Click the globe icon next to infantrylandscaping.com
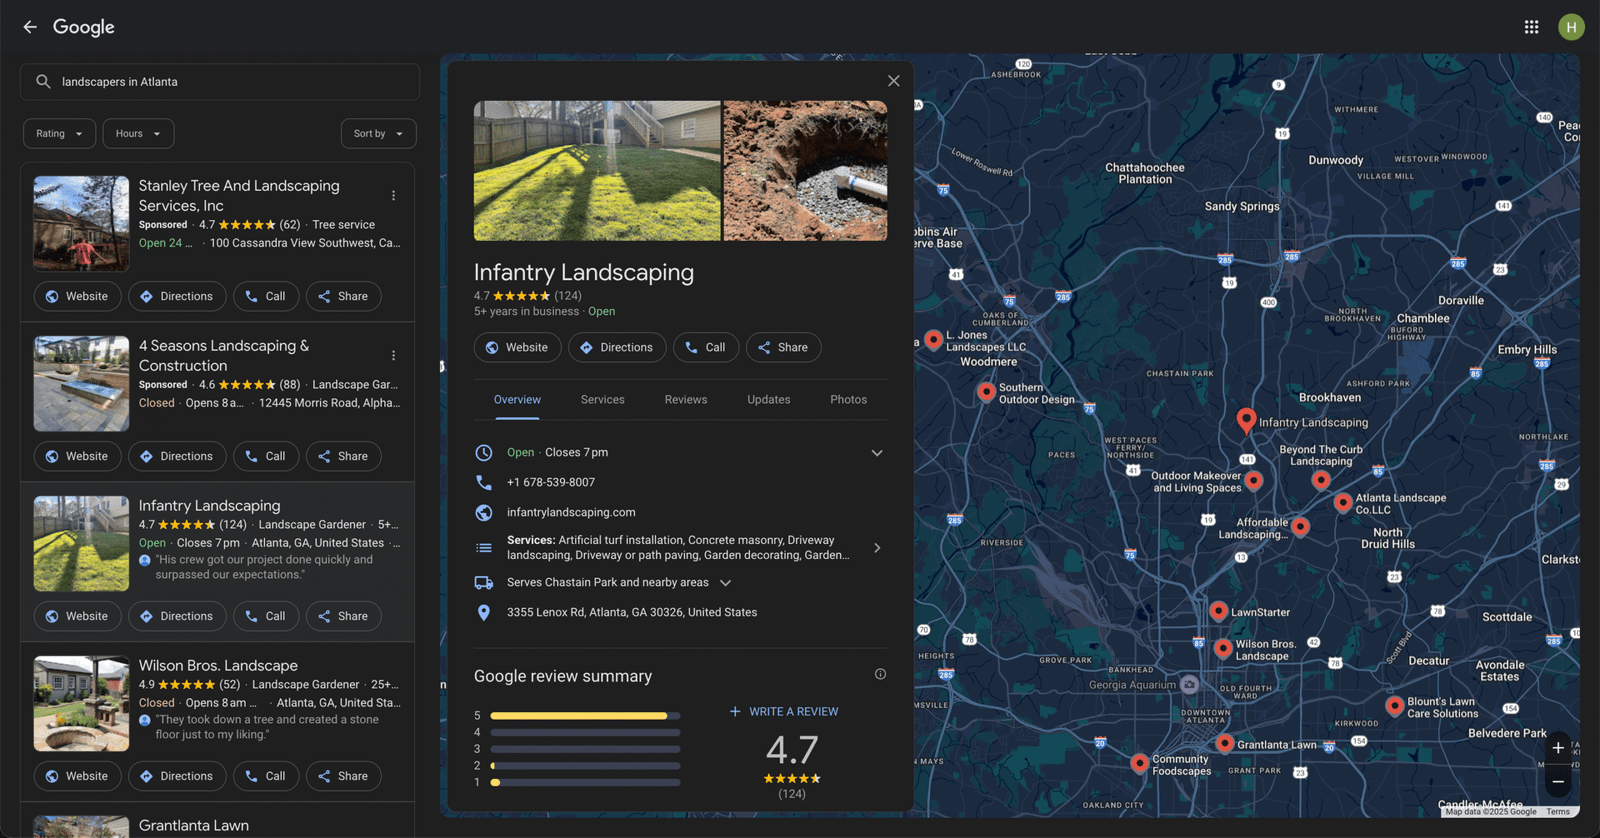Screen dimensions: 1600x838 point(484,512)
